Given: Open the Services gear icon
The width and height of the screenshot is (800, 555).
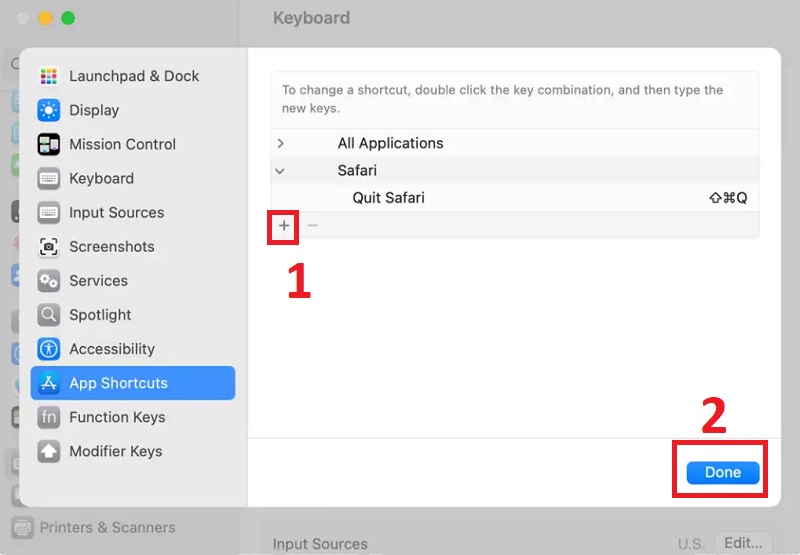Looking at the screenshot, I should point(49,280).
